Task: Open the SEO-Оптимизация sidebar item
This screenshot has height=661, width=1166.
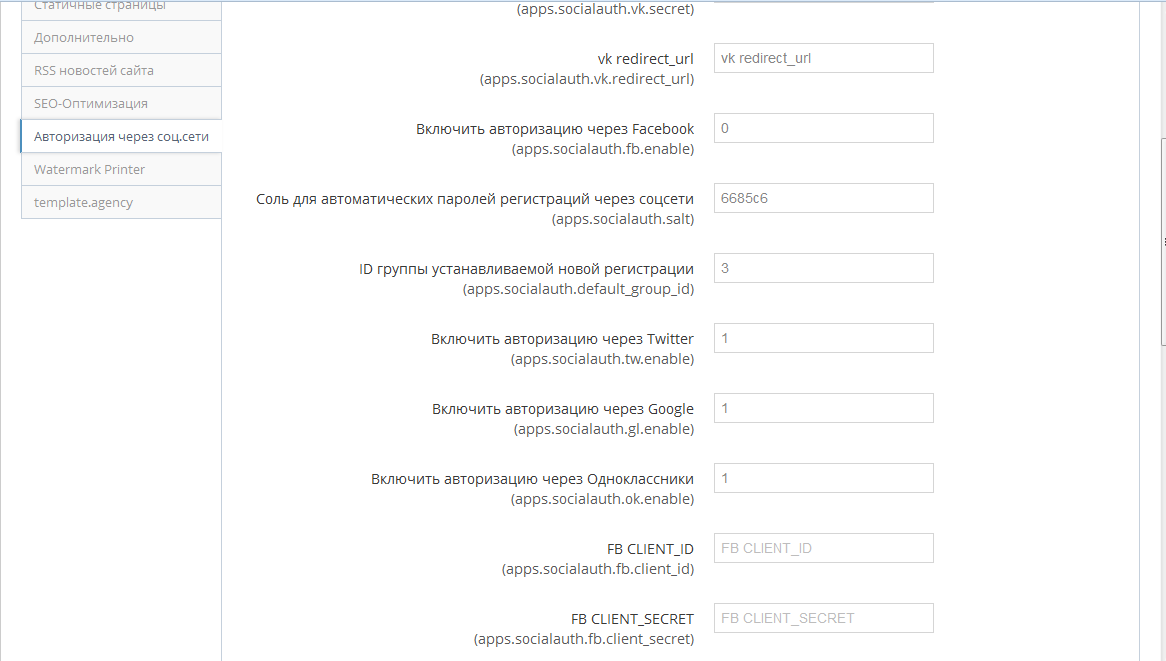Action: pos(91,104)
